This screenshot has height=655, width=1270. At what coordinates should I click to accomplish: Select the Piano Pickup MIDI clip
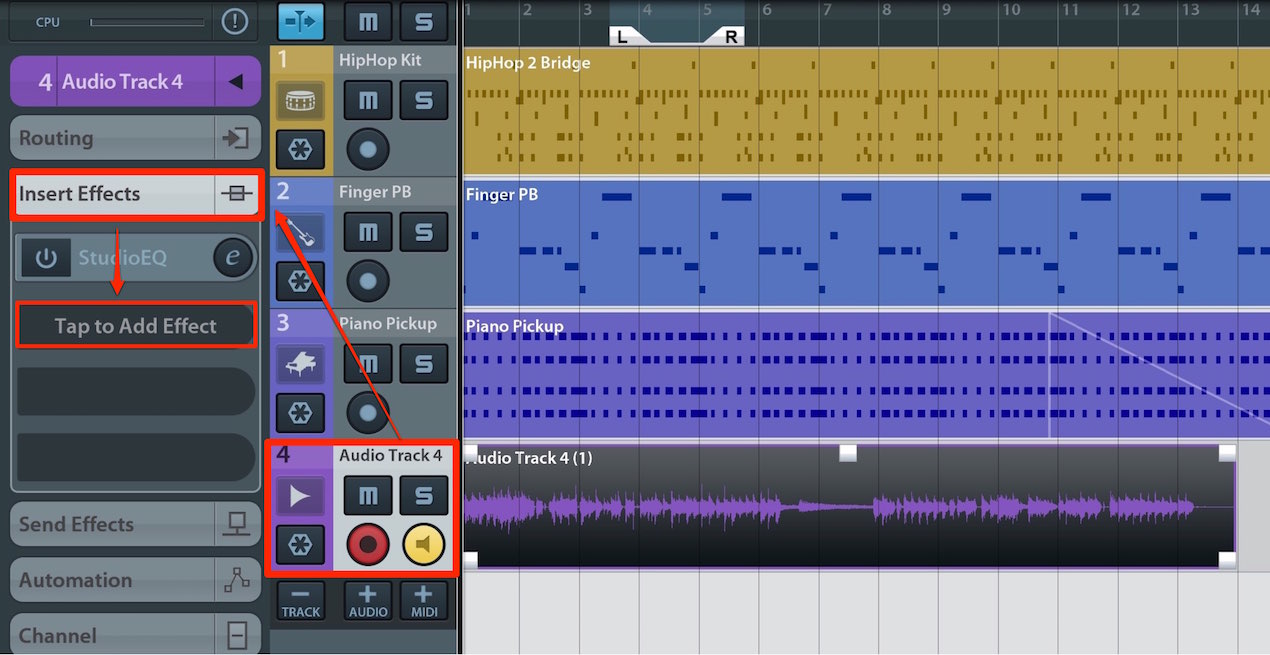click(x=867, y=375)
